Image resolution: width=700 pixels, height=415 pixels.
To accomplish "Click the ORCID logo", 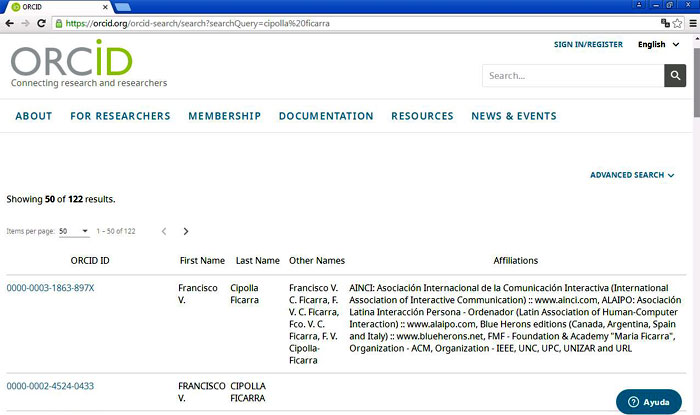I will [x=71, y=58].
